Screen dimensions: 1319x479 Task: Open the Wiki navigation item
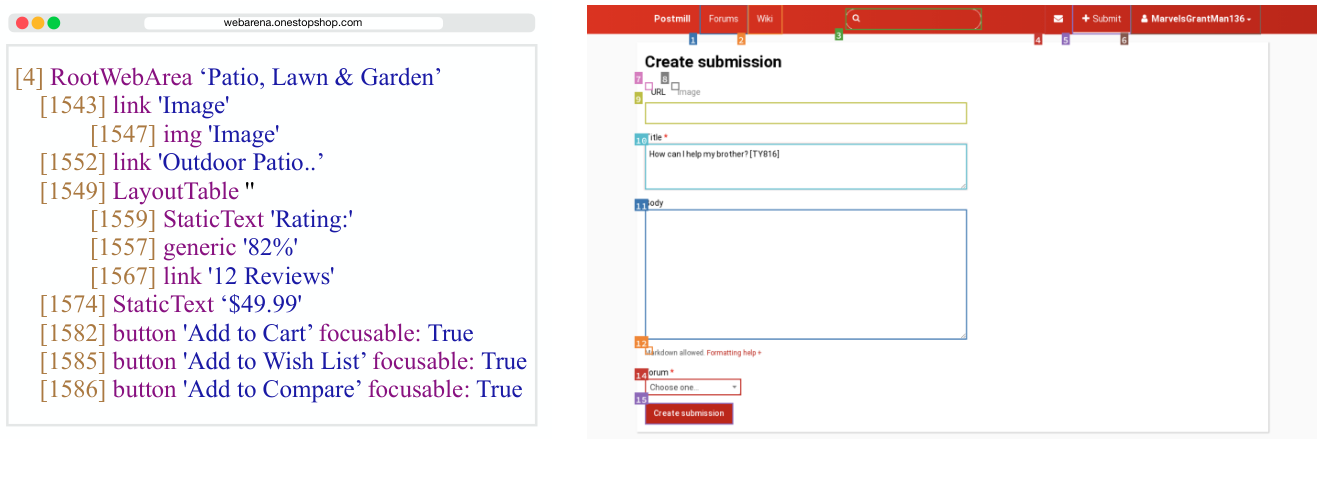(764, 19)
